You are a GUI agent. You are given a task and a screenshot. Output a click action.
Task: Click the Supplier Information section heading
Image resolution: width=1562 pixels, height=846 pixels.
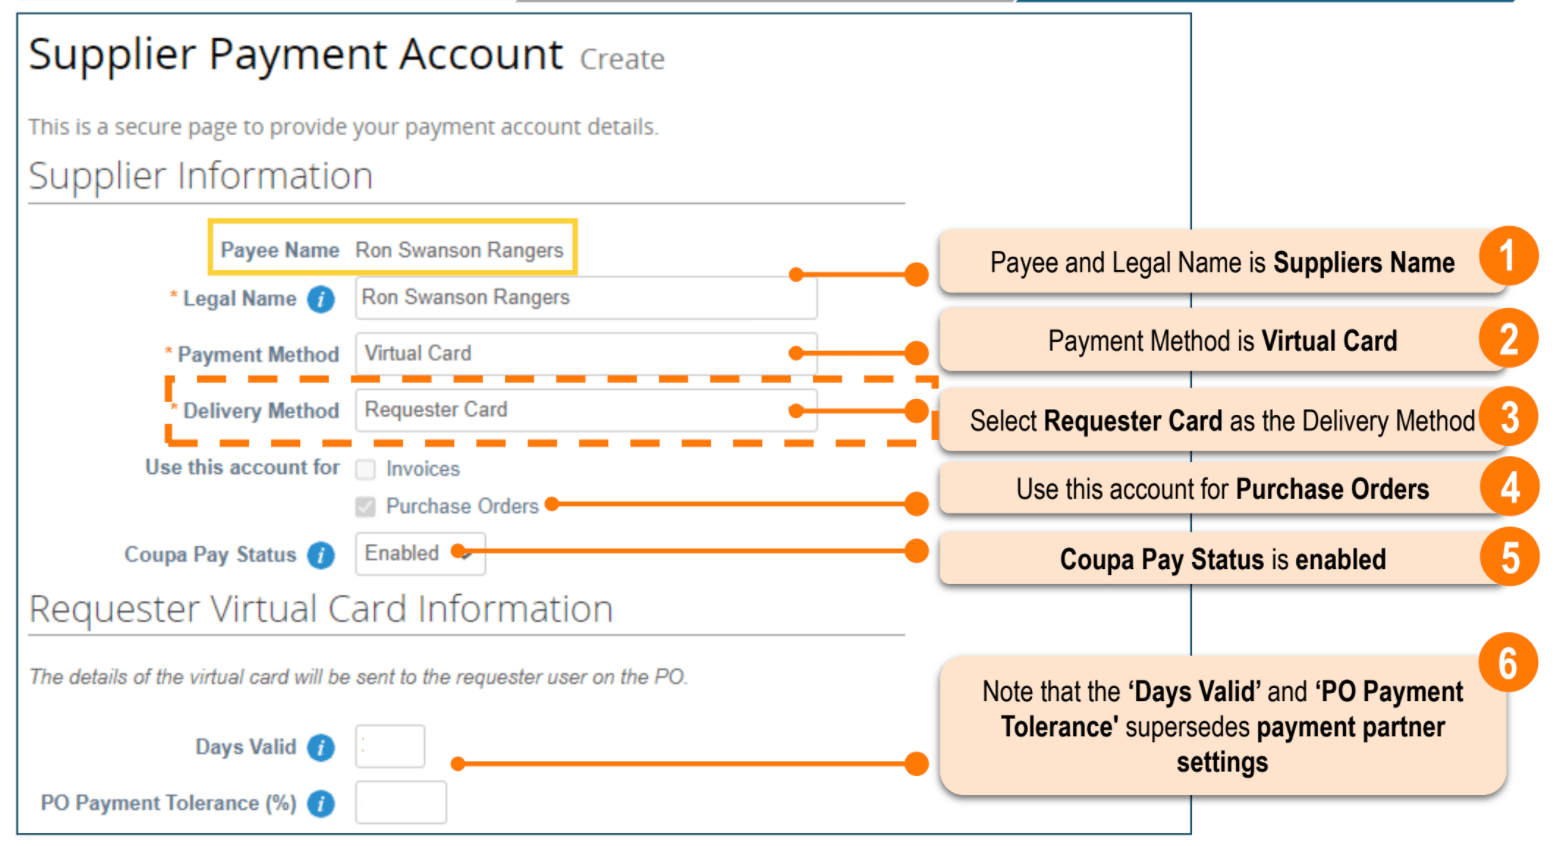point(201,176)
